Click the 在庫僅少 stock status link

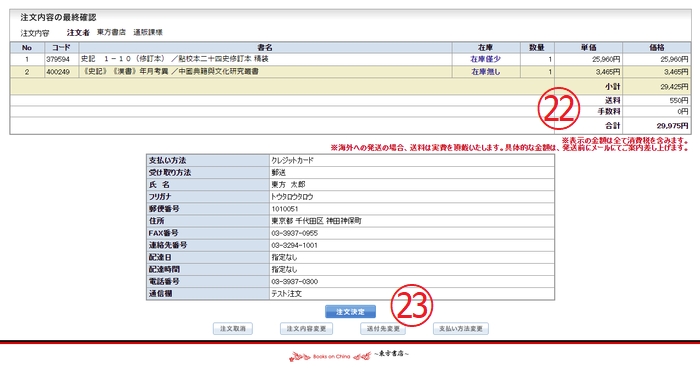[486, 59]
